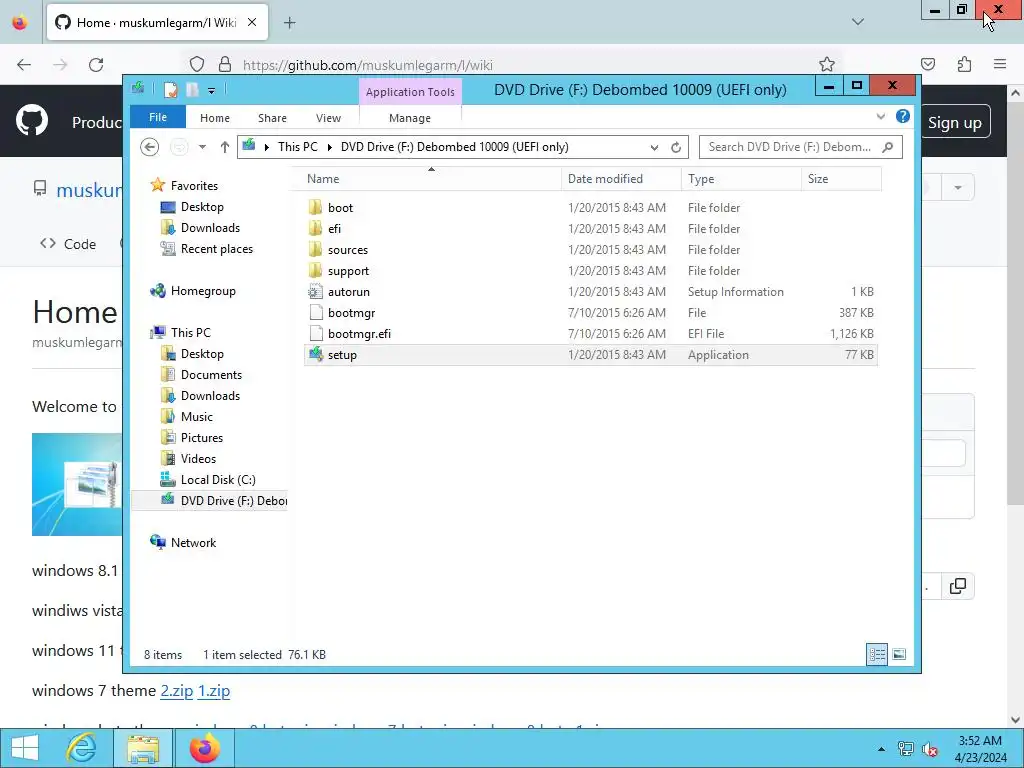Open Manage ribbon tab
1024x768 pixels.
point(410,118)
